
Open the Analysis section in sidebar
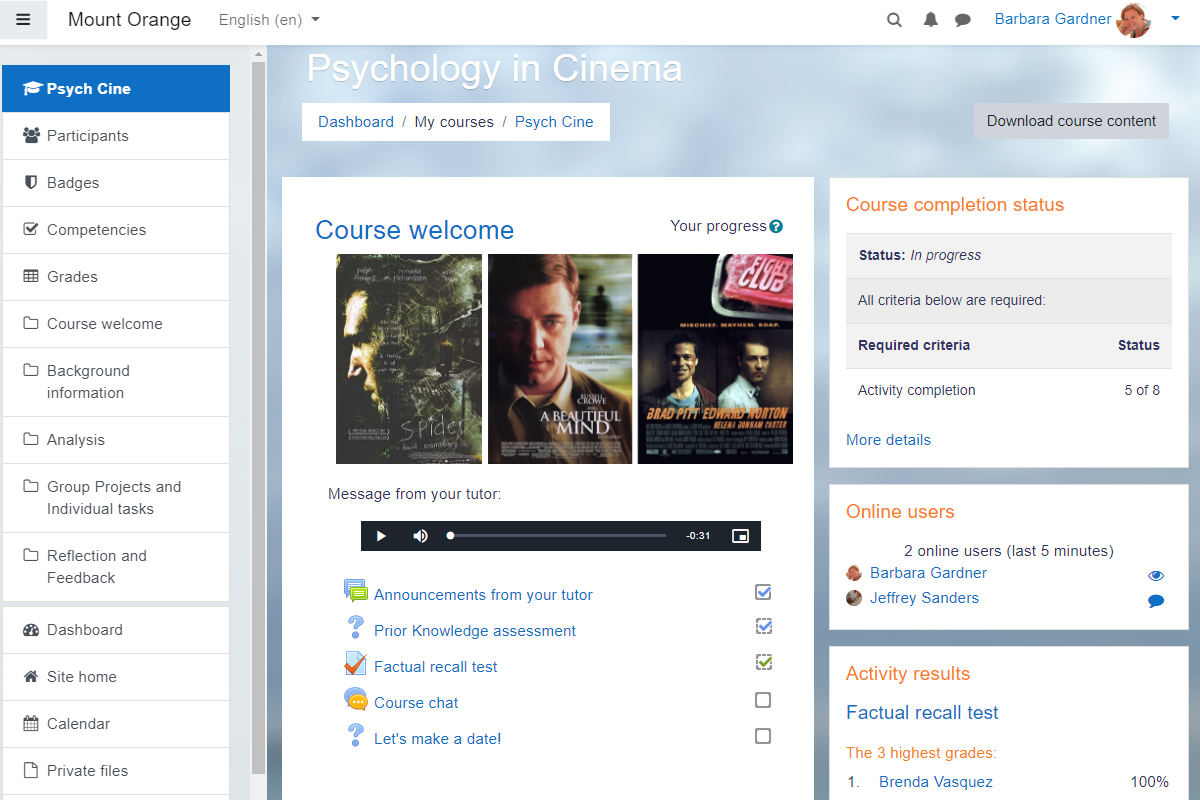pyautogui.click(x=116, y=439)
